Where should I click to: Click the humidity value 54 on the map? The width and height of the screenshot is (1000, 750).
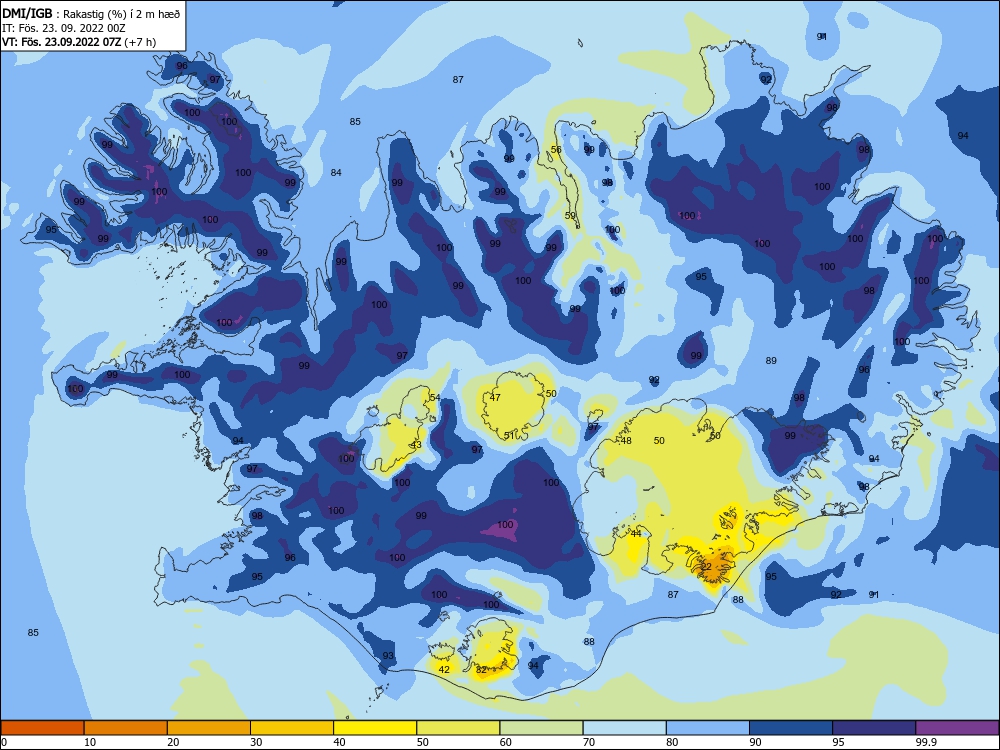(435, 397)
